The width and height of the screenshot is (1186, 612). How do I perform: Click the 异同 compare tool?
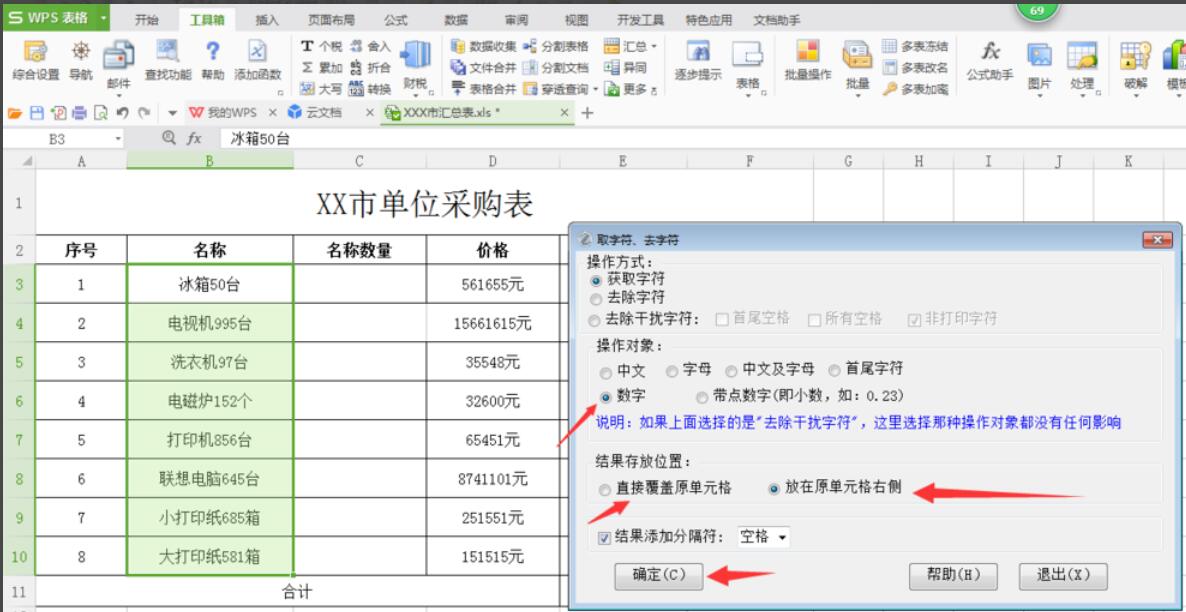626,68
